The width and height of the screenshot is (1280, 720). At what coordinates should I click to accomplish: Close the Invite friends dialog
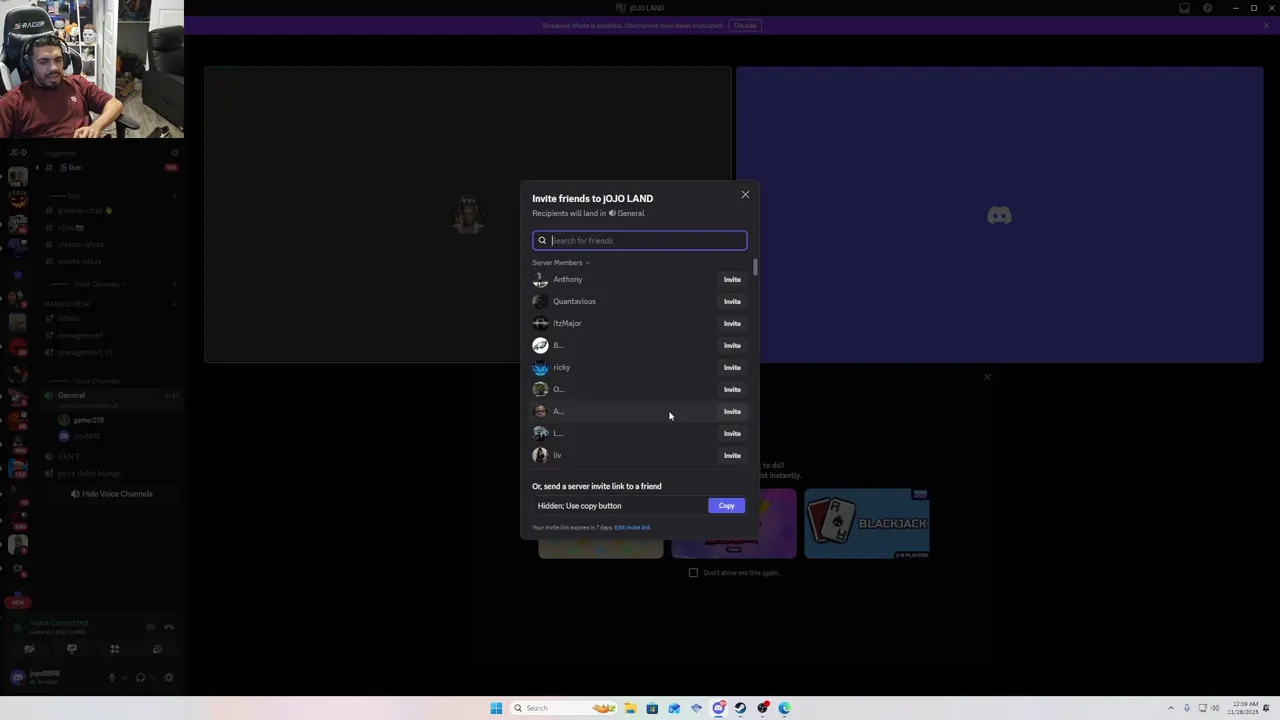(745, 194)
